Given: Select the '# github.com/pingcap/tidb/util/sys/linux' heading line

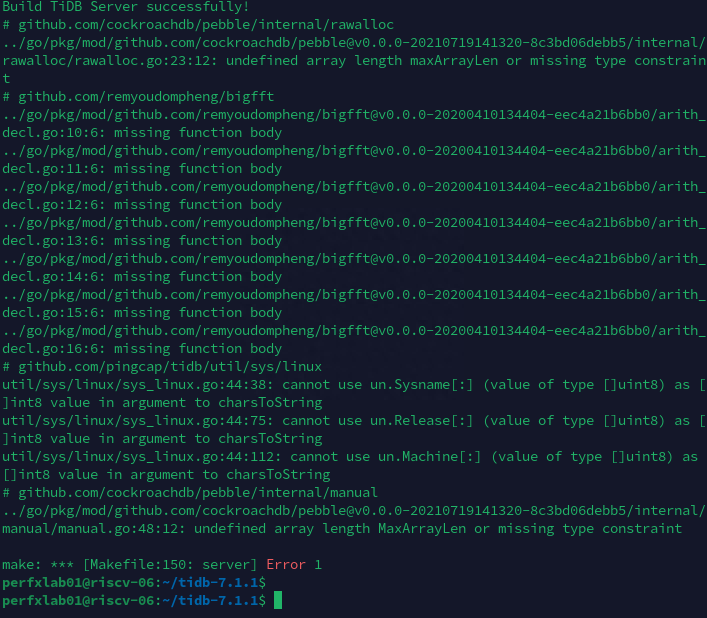Looking at the screenshot, I should pyautogui.click(x=162, y=366).
